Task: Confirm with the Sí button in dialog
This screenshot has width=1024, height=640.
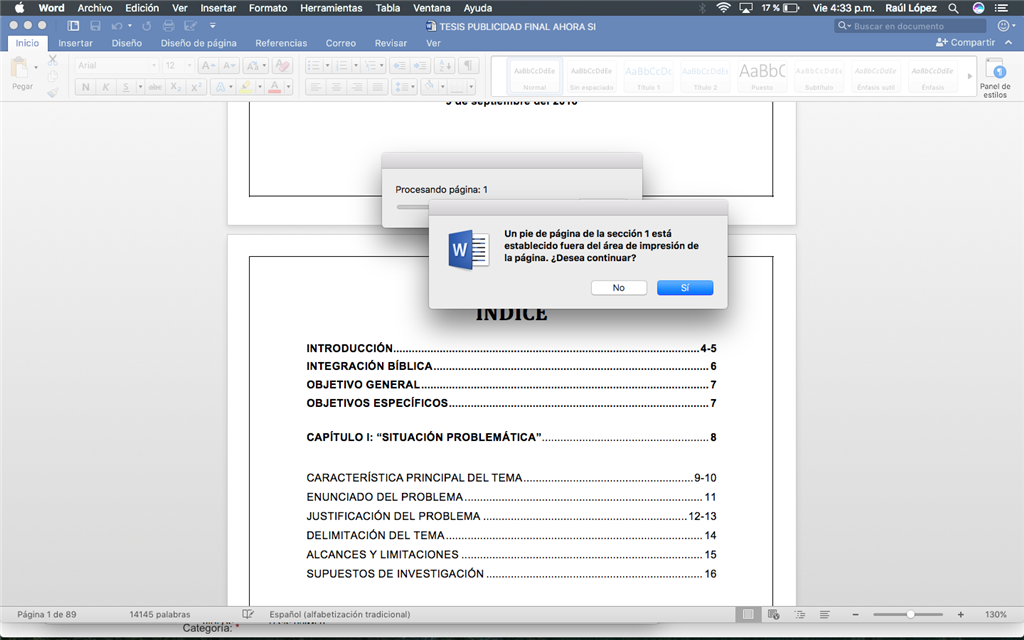Action: [684, 287]
